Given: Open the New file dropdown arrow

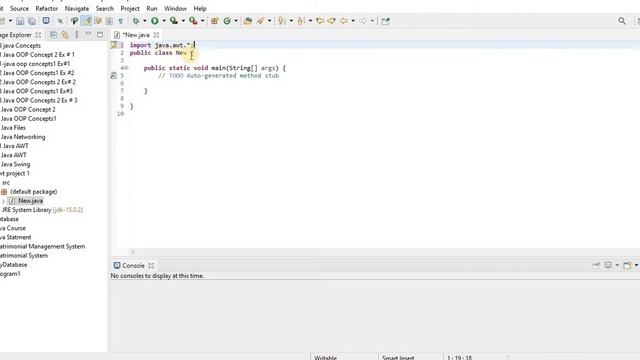Looking at the screenshot, I should pos(10,21).
